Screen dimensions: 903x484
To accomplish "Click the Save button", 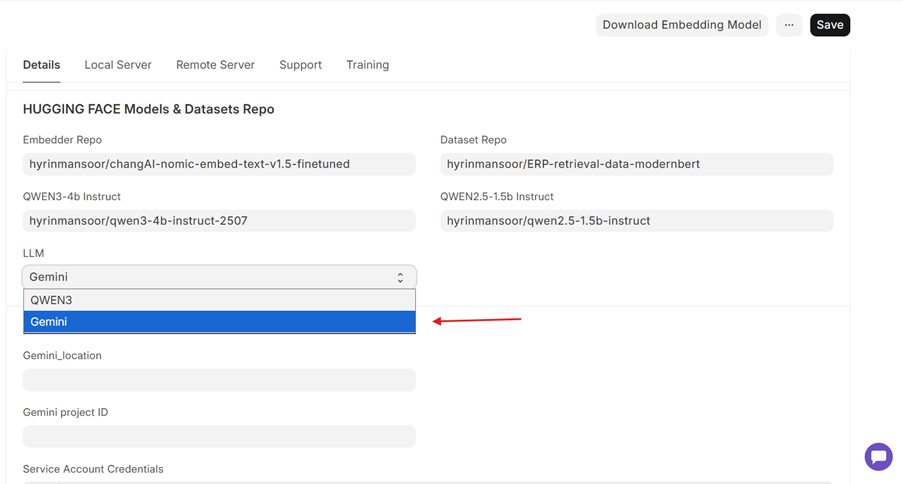I will pyautogui.click(x=829, y=25).
